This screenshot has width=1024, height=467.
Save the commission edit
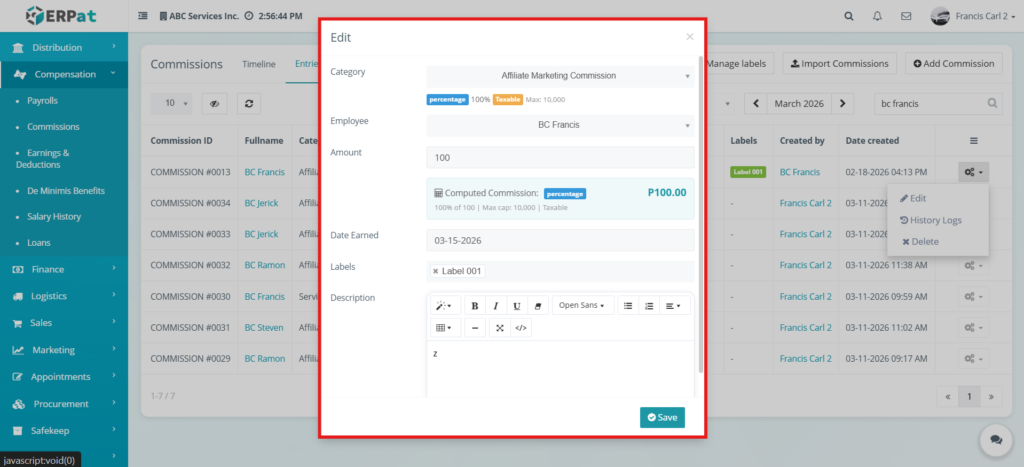pyautogui.click(x=662, y=417)
